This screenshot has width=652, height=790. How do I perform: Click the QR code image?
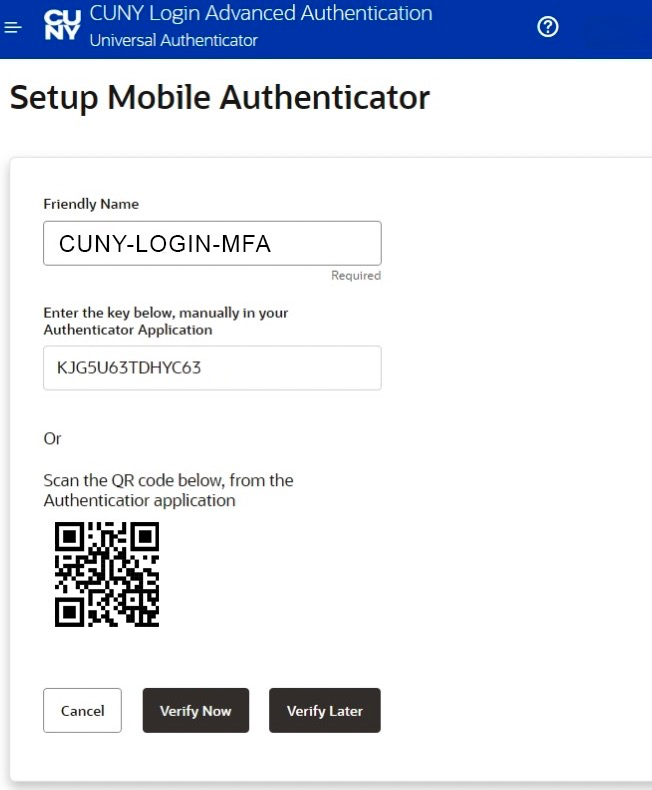pyautogui.click(x=107, y=574)
